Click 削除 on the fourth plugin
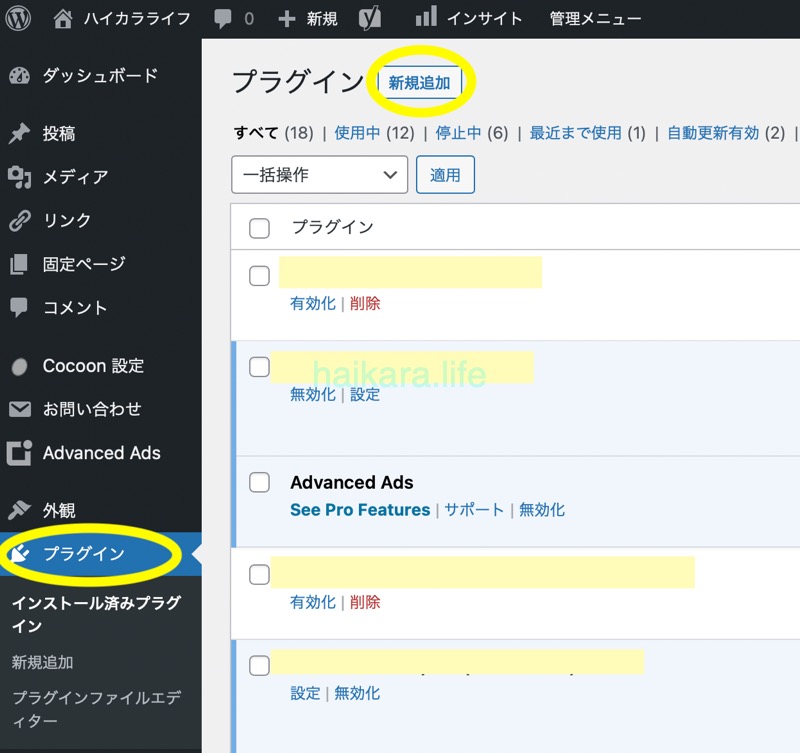This screenshot has width=800, height=753. pyautogui.click(x=365, y=603)
